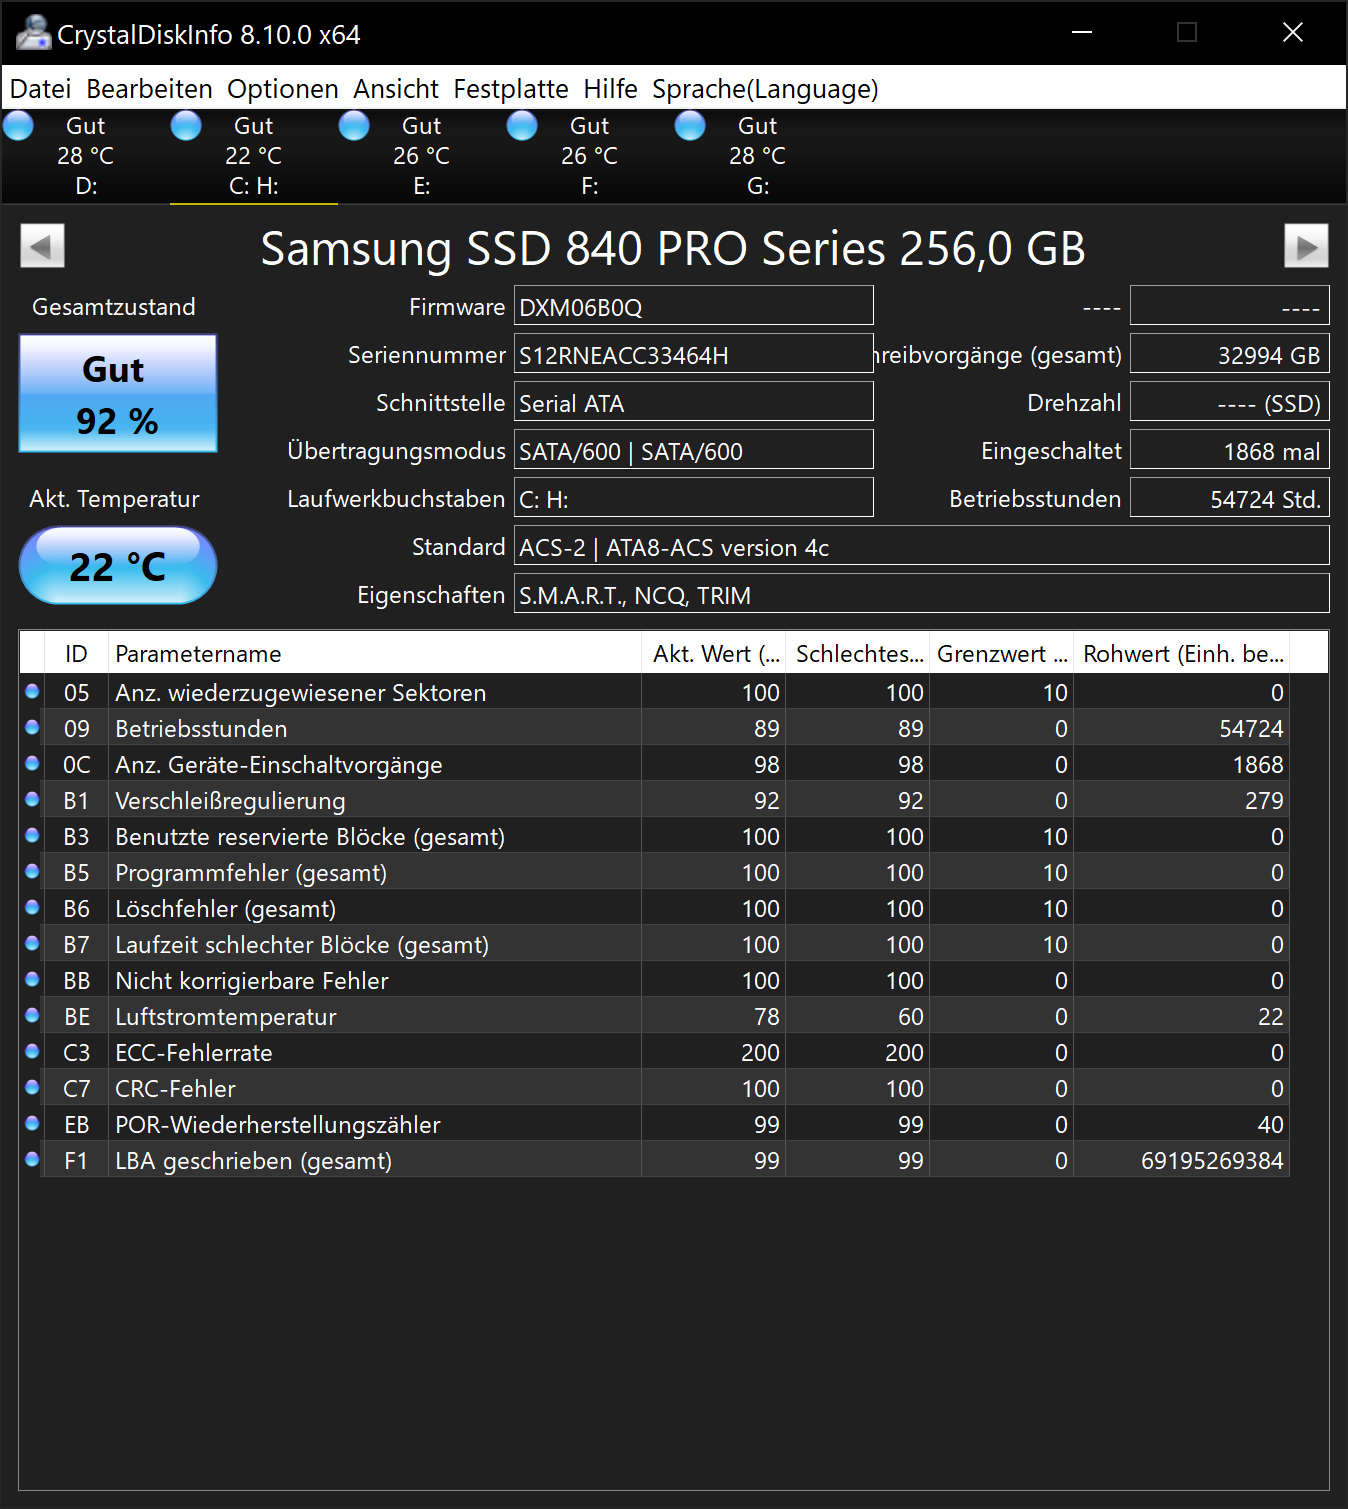Select the G: drive tab
Image resolution: width=1348 pixels, height=1509 pixels.
coord(758,156)
